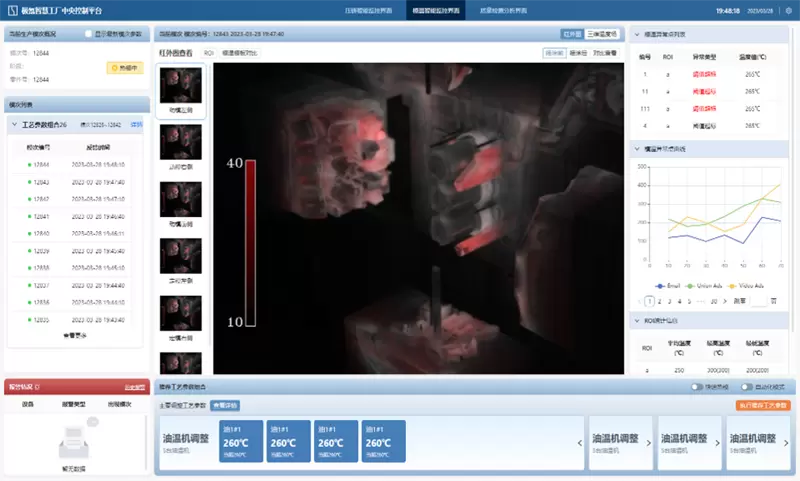Collapse the 工艺参数组合26 group

(x=14, y=125)
